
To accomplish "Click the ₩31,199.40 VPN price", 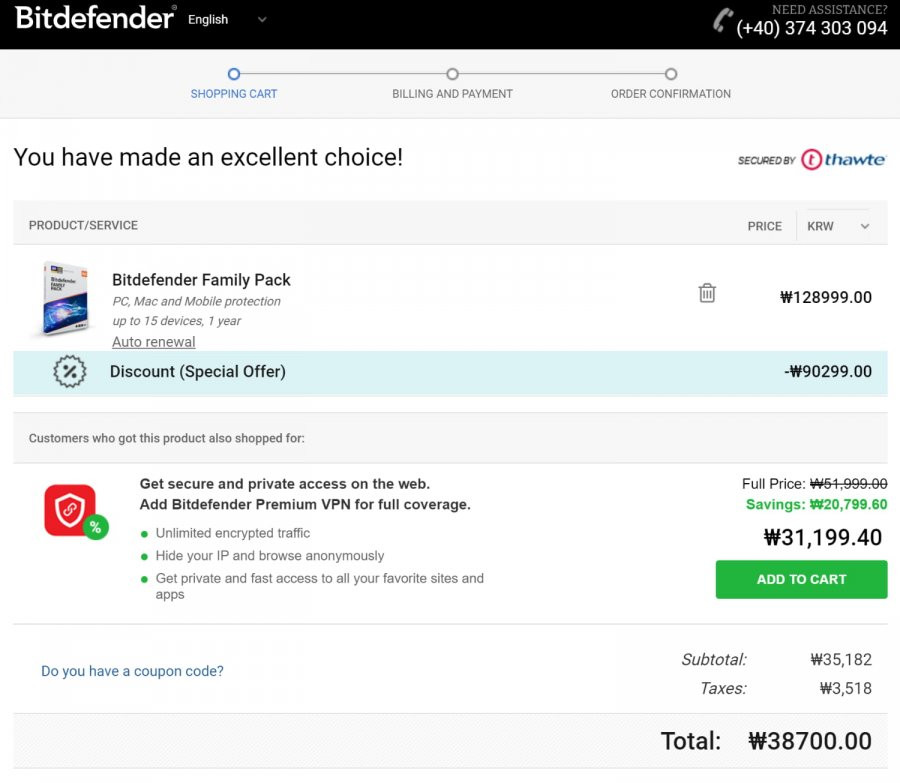I will pos(823,537).
